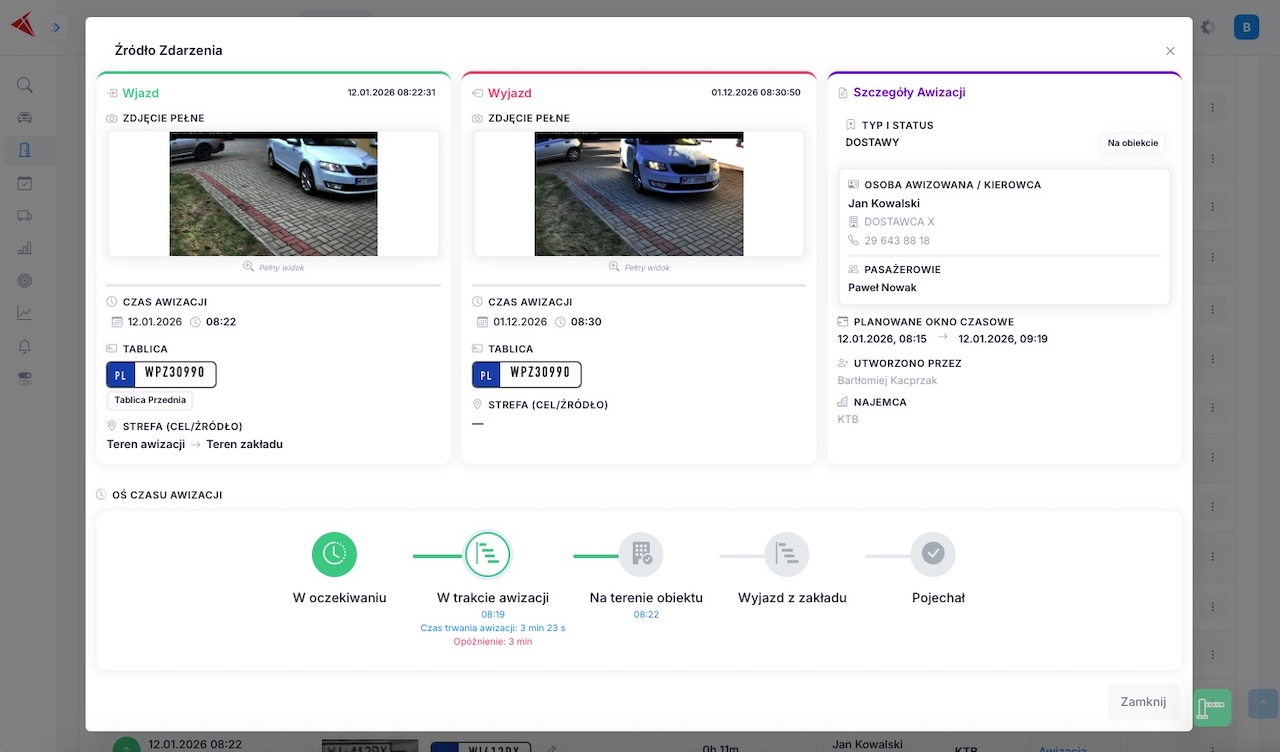Open the highlighted entry gate module icon

[x=25, y=150]
